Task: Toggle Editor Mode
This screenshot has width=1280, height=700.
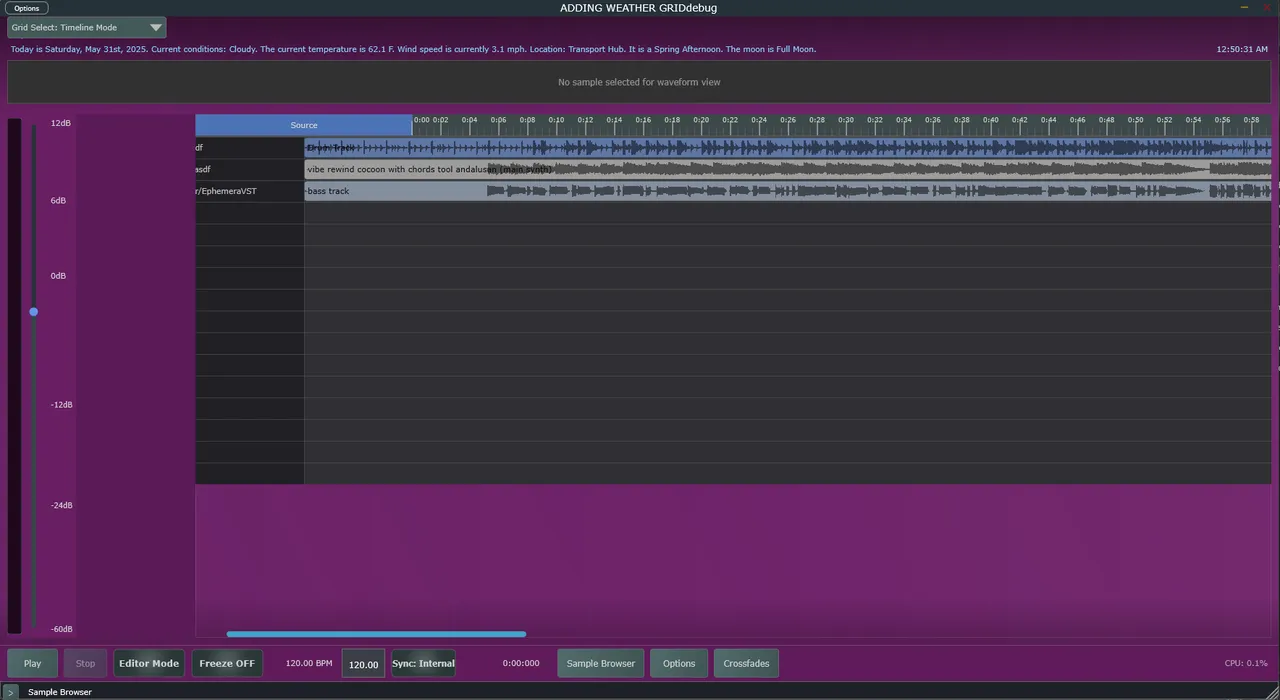Action: (x=148, y=663)
